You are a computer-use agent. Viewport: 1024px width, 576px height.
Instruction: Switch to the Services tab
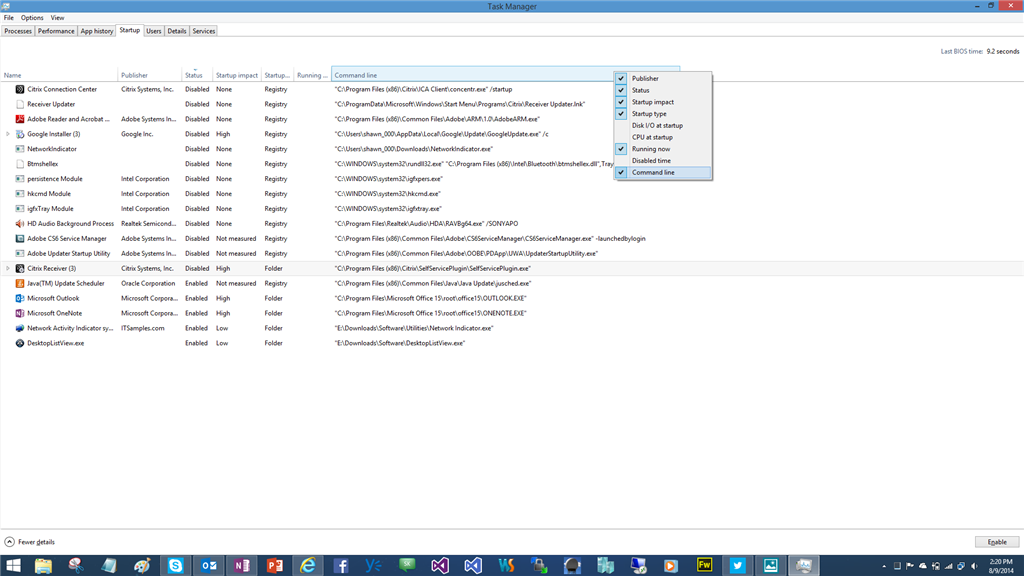tap(204, 31)
